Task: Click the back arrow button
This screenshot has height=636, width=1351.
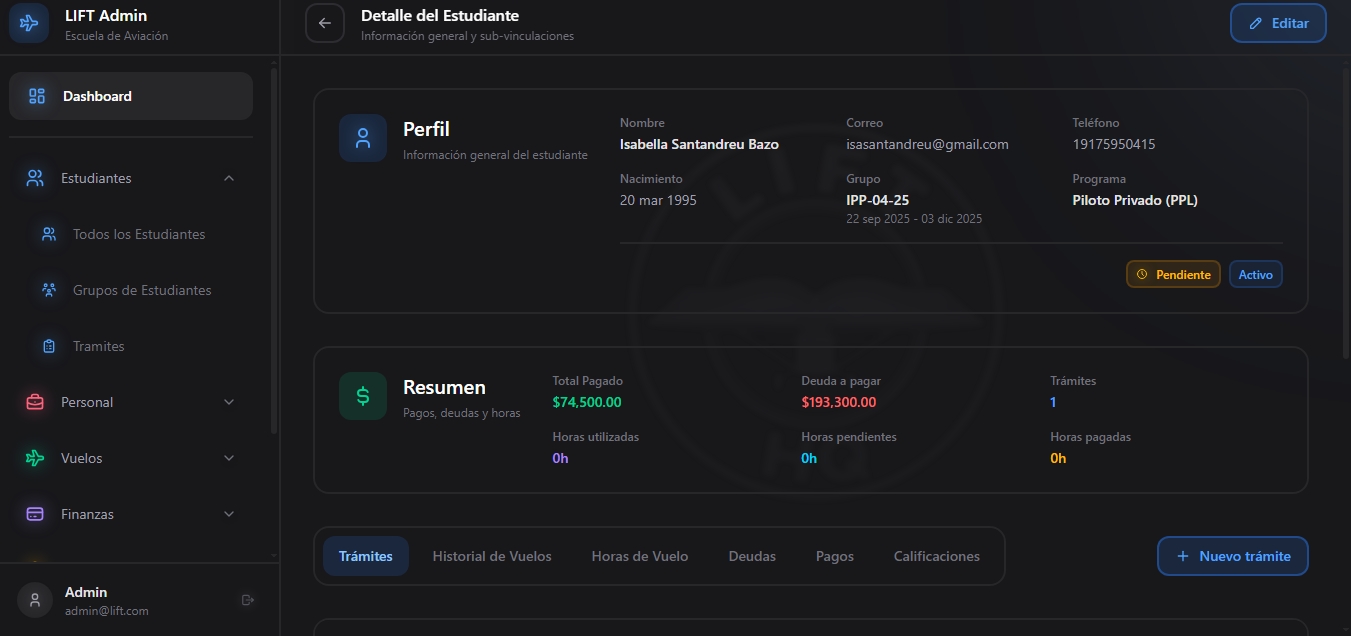Action: coord(325,23)
